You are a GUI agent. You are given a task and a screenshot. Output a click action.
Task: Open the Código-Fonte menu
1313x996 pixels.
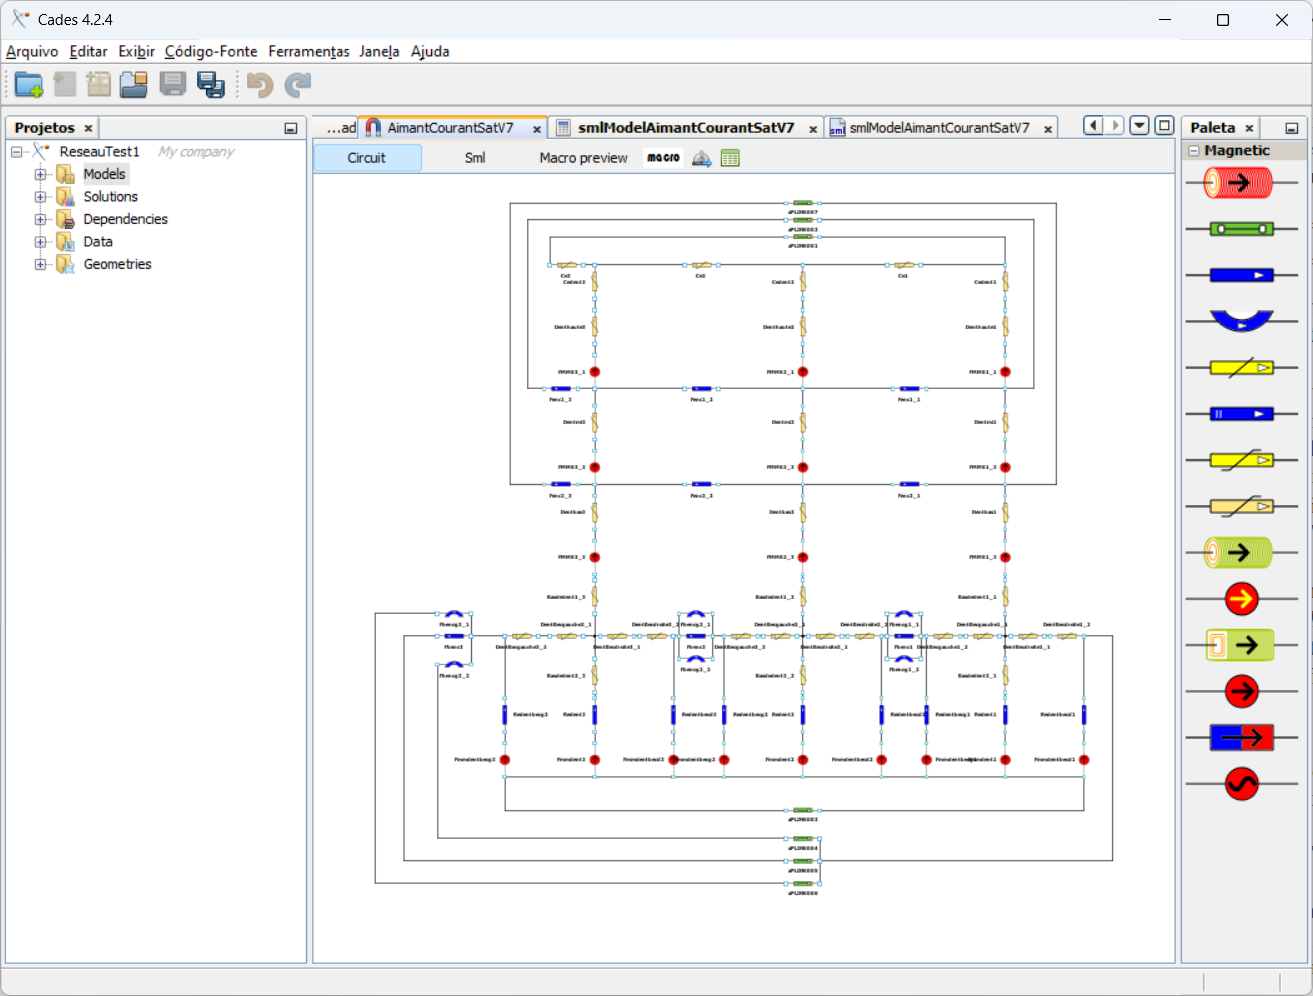pos(211,52)
